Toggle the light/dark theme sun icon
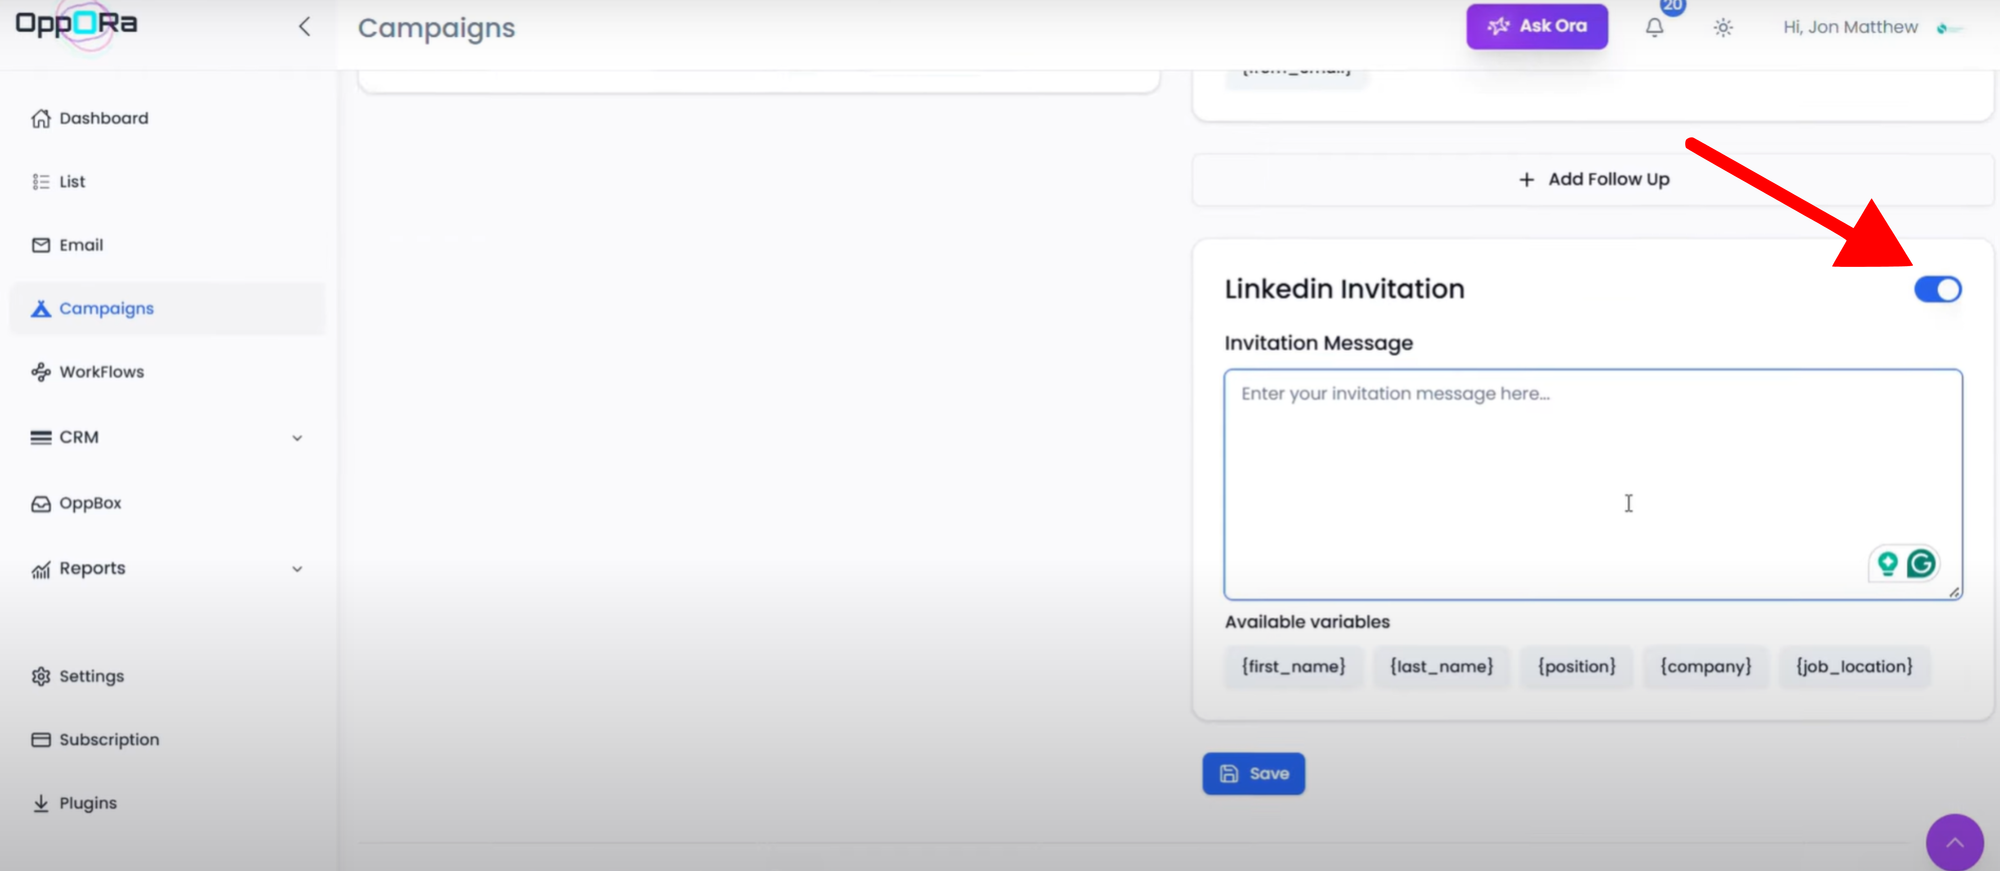The height and width of the screenshot is (871, 2000). [x=1722, y=28]
